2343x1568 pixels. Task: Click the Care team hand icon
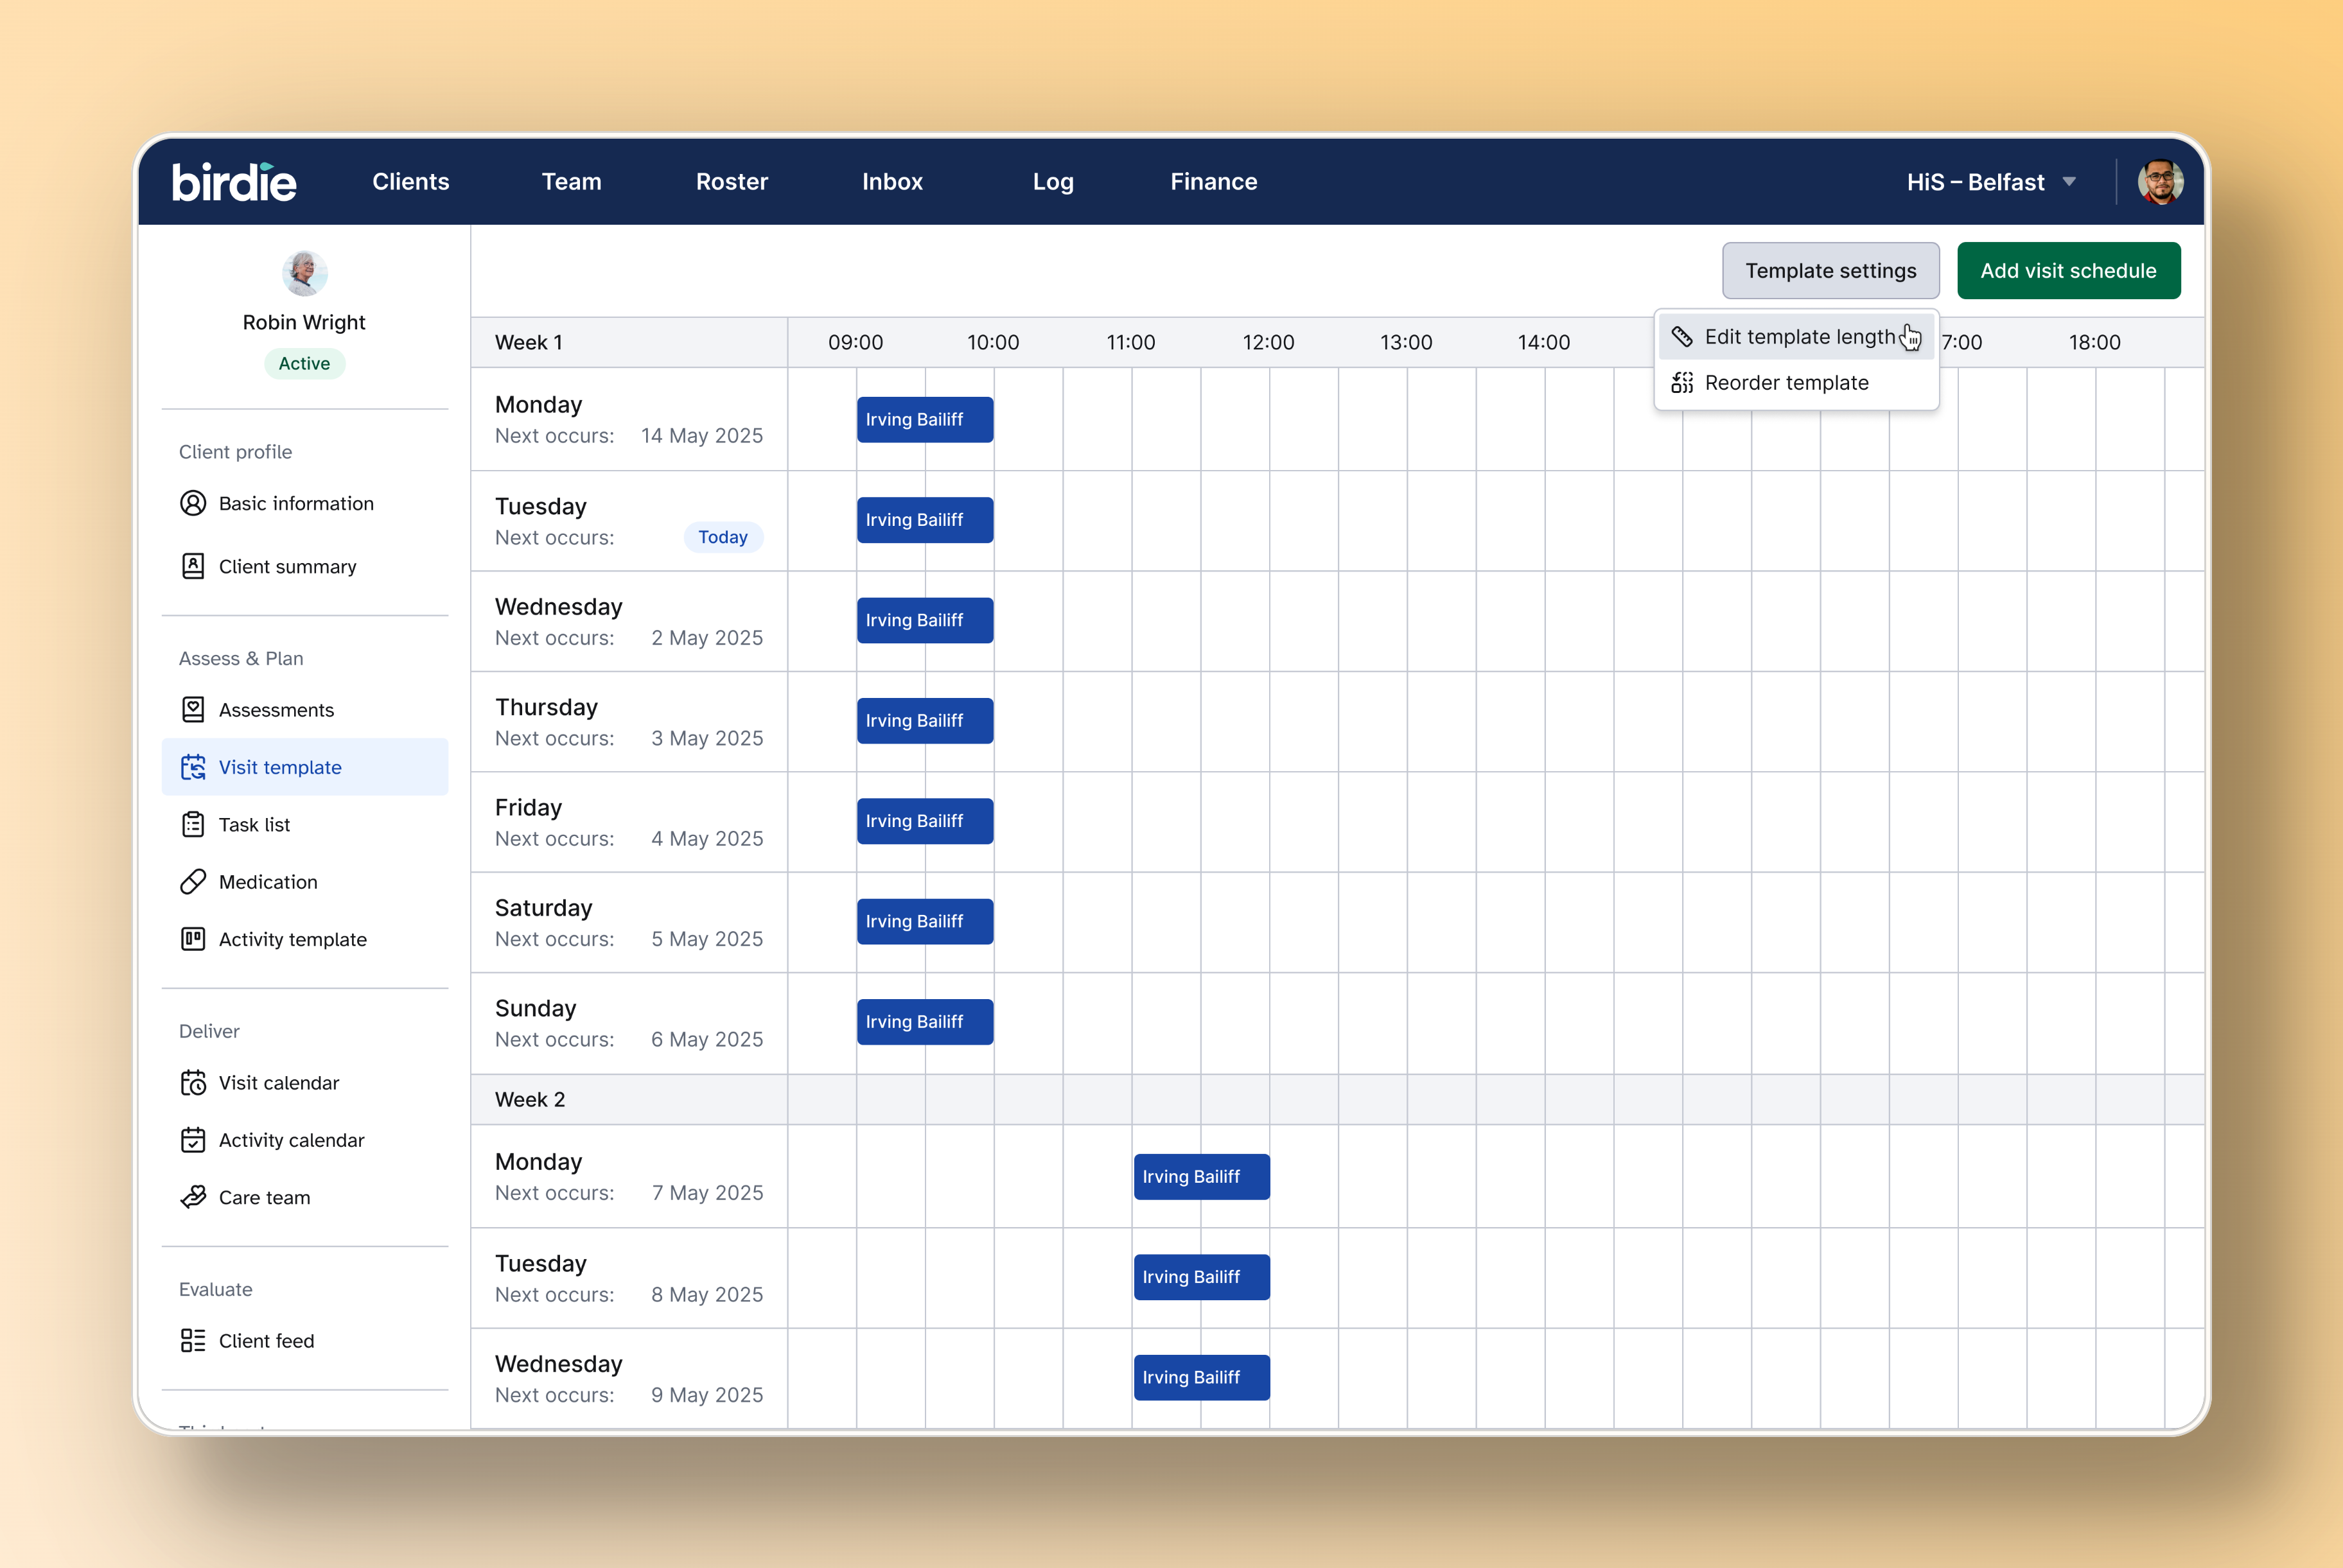tap(193, 1197)
